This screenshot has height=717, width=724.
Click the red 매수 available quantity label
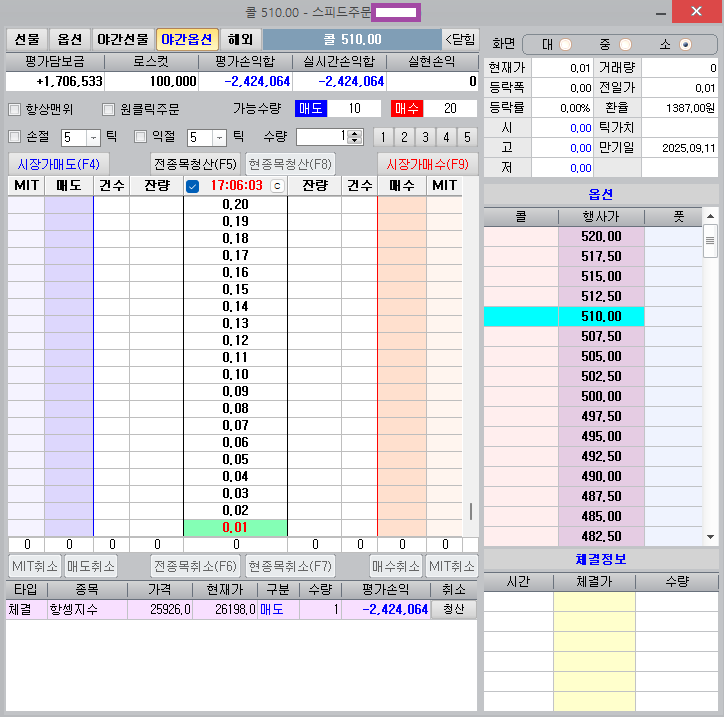(x=407, y=108)
